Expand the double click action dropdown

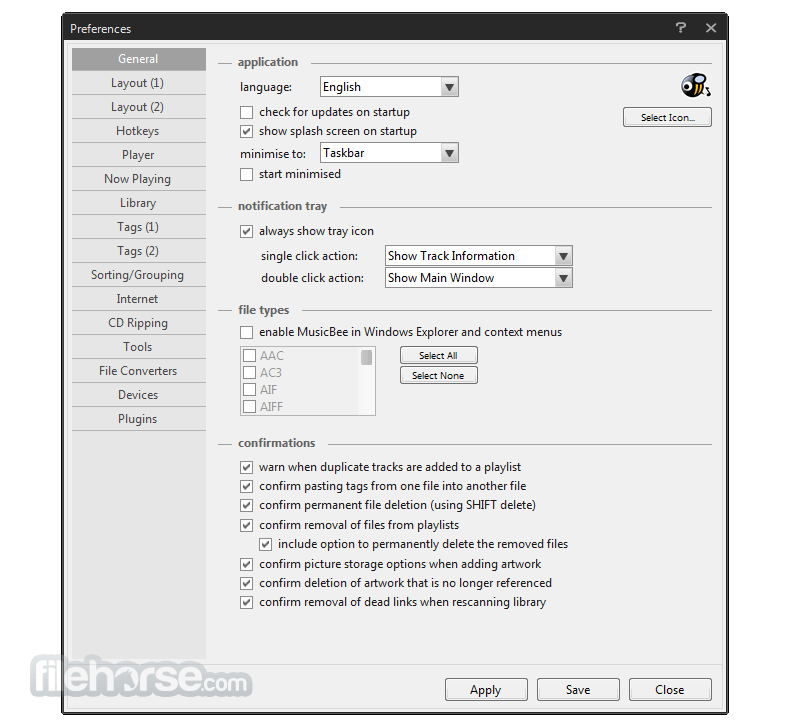point(479,278)
